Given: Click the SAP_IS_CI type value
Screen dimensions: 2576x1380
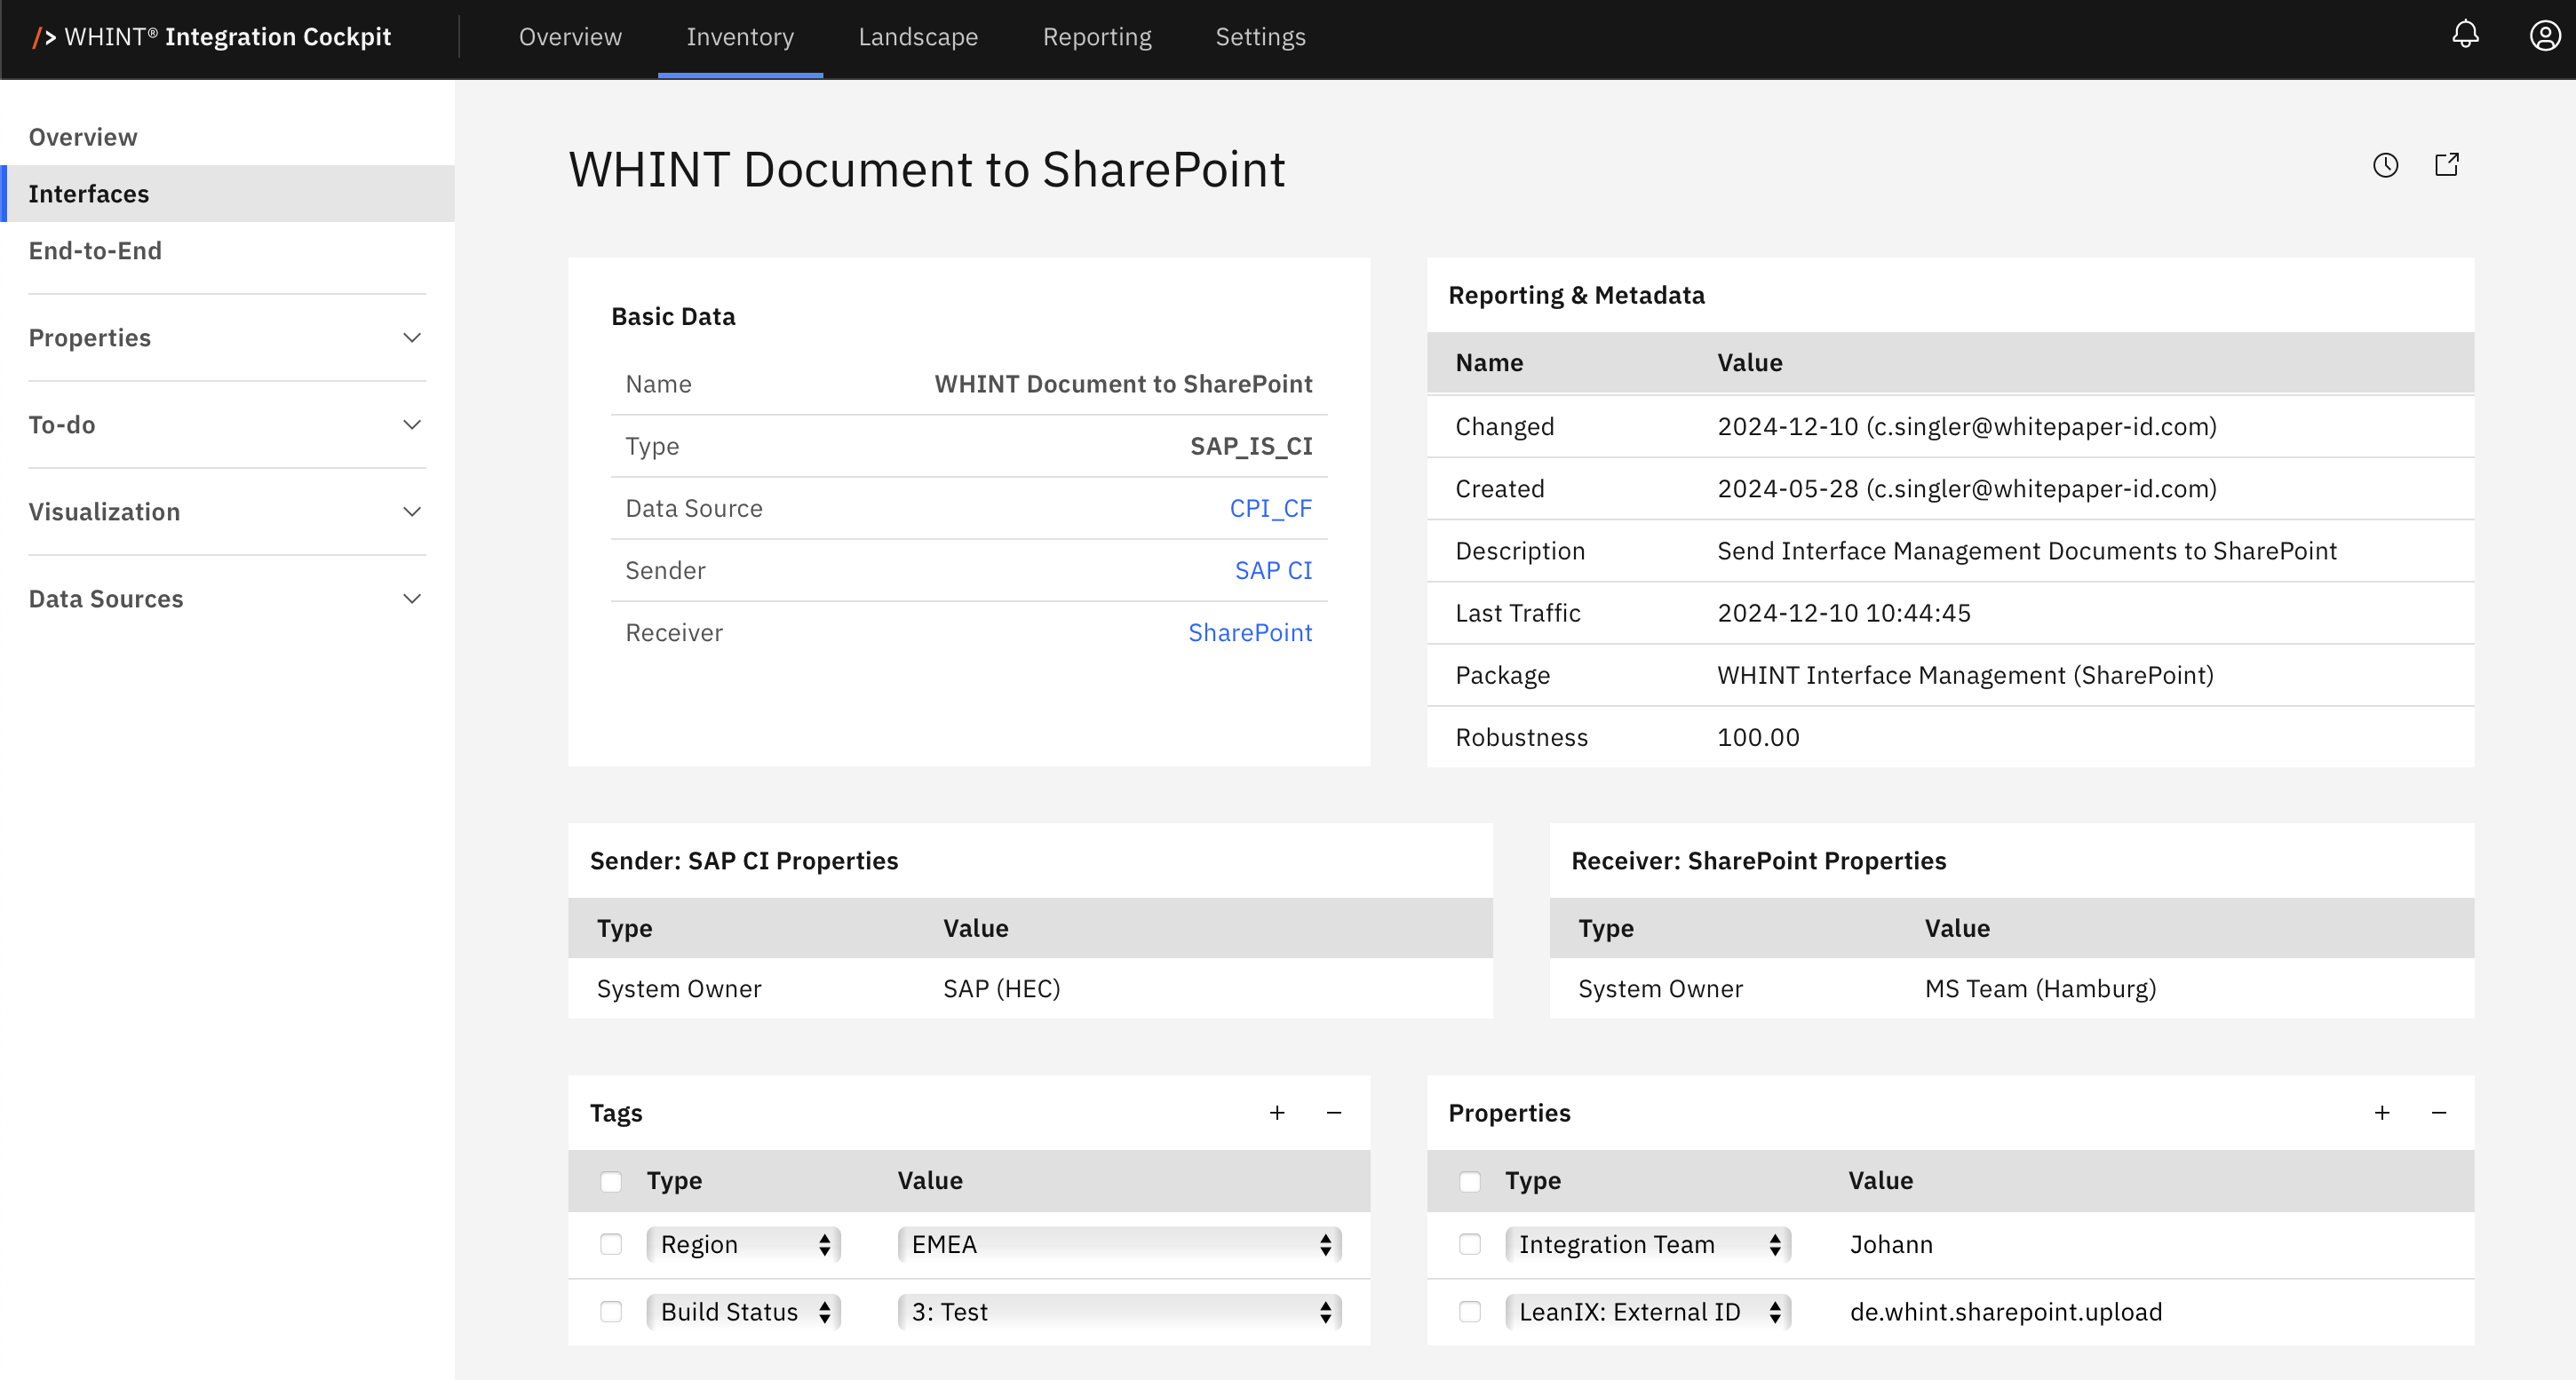Looking at the screenshot, I should (x=1251, y=446).
